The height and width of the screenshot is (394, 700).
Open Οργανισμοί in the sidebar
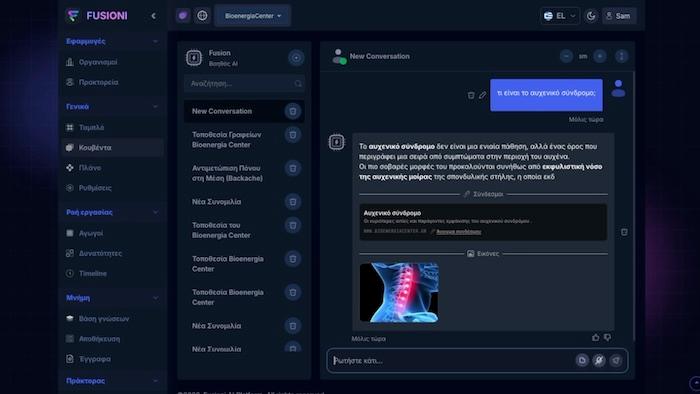click(x=112, y=62)
